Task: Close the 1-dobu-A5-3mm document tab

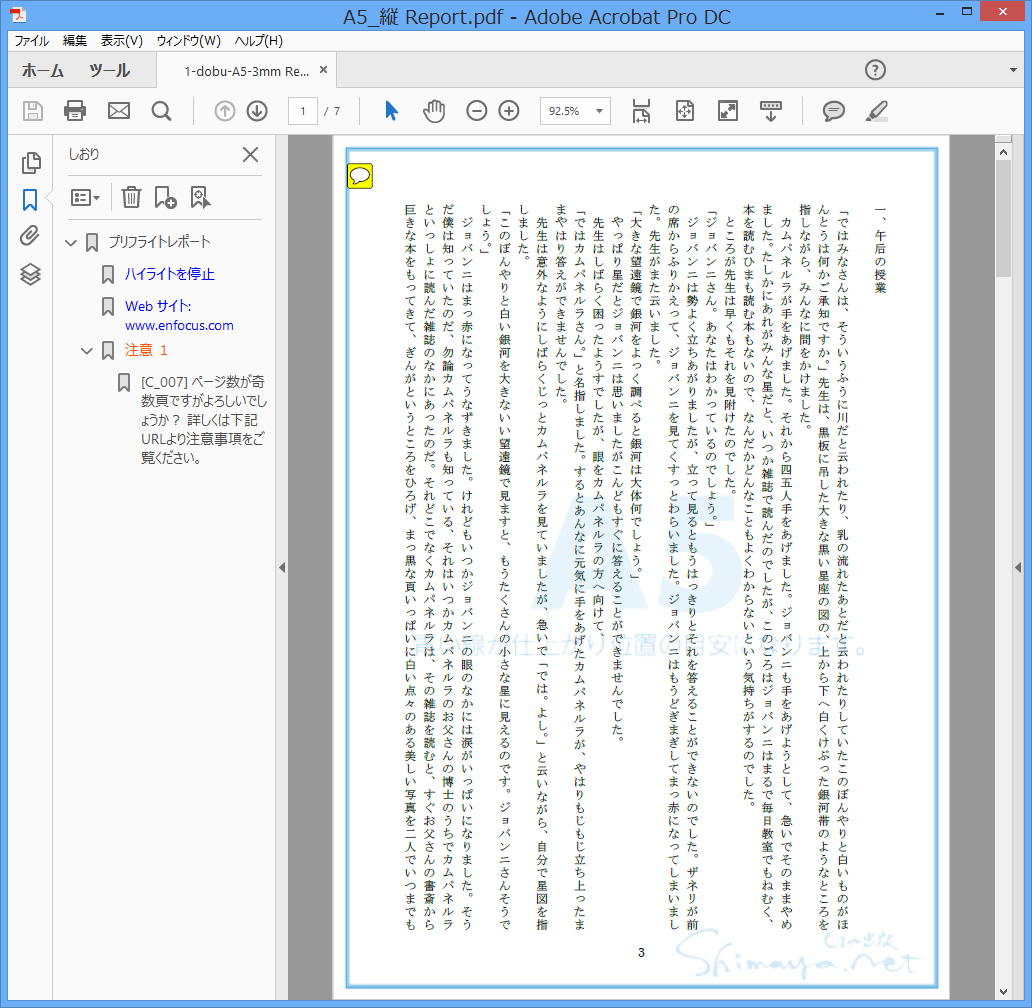Action: [x=323, y=70]
